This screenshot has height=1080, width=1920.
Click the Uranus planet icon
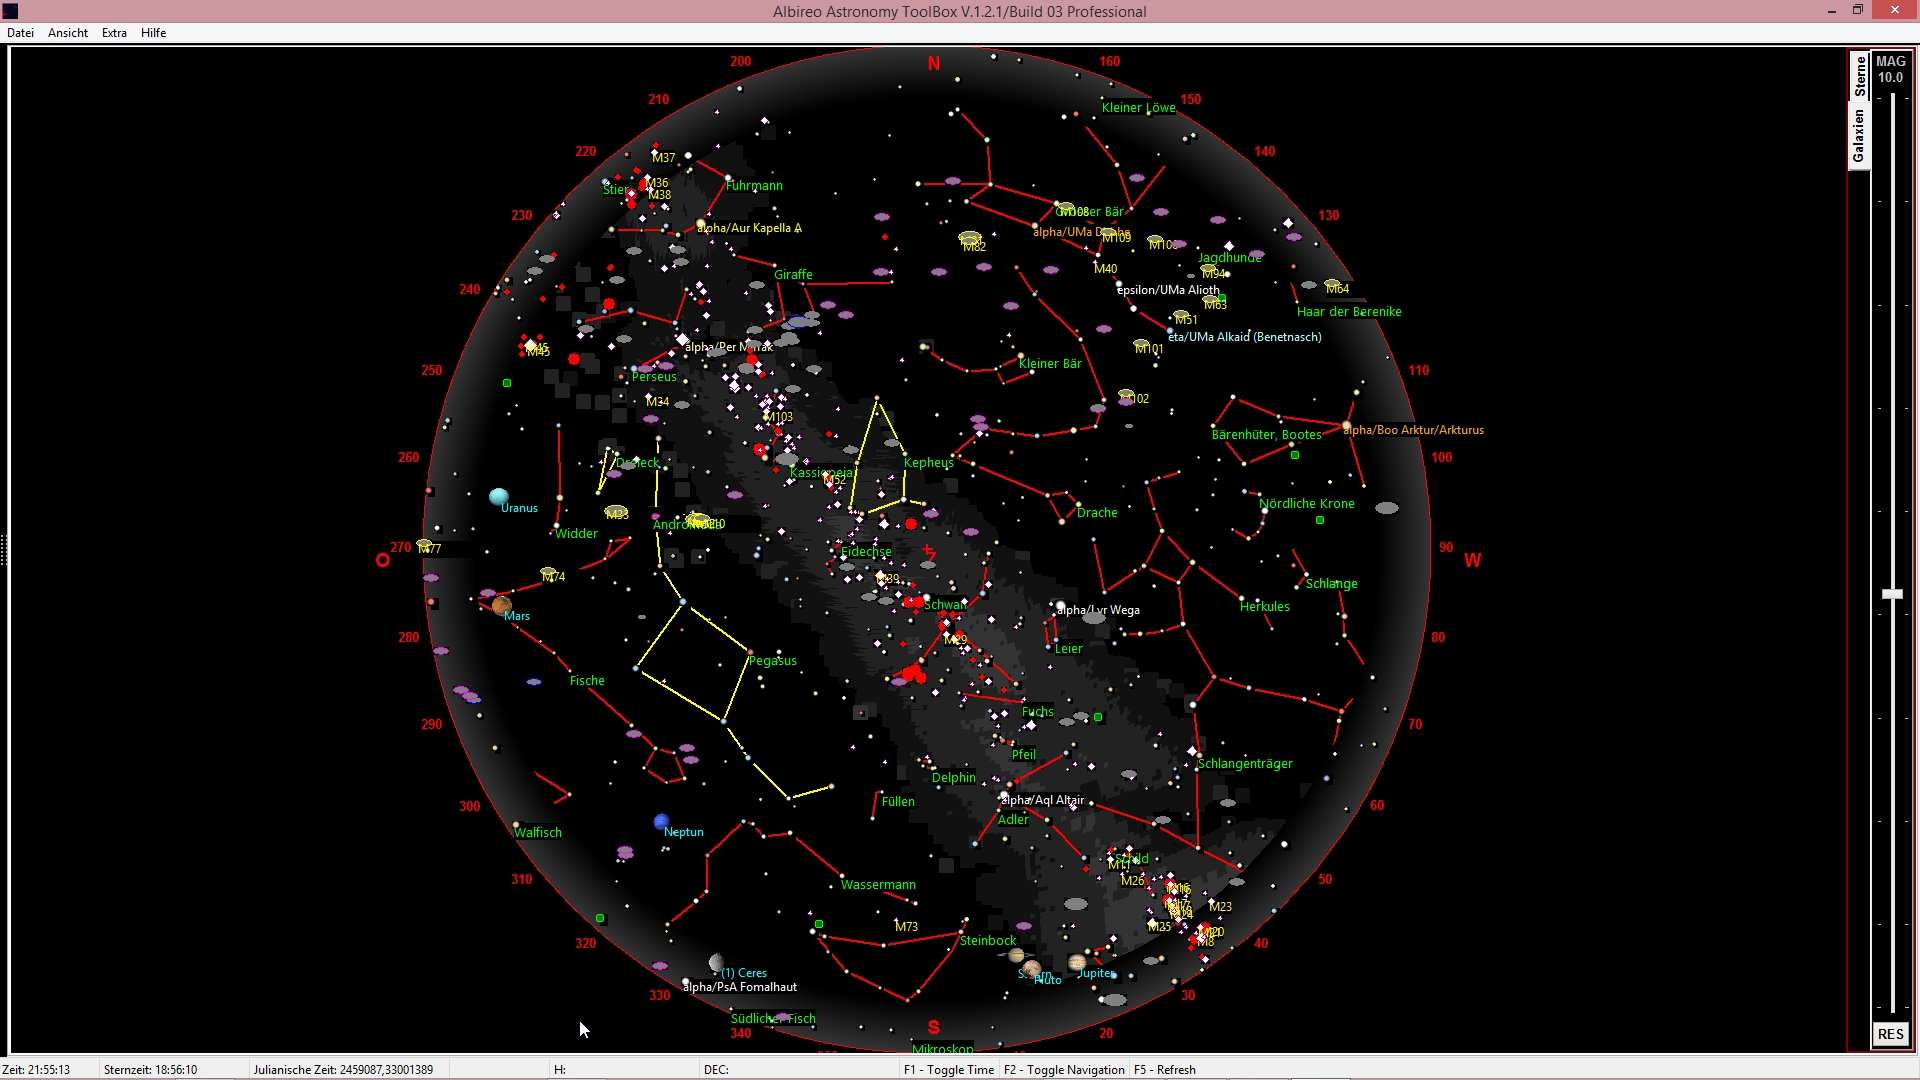tap(498, 496)
